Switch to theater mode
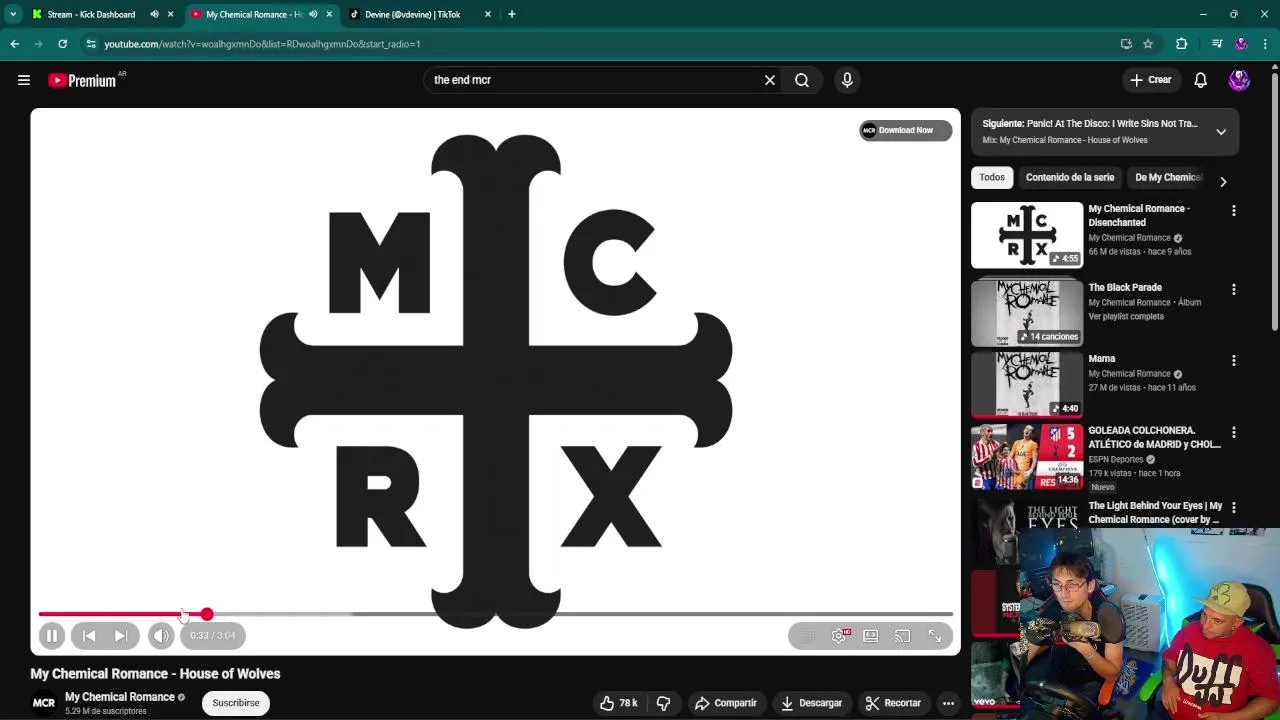 pyautogui.click(x=871, y=636)
